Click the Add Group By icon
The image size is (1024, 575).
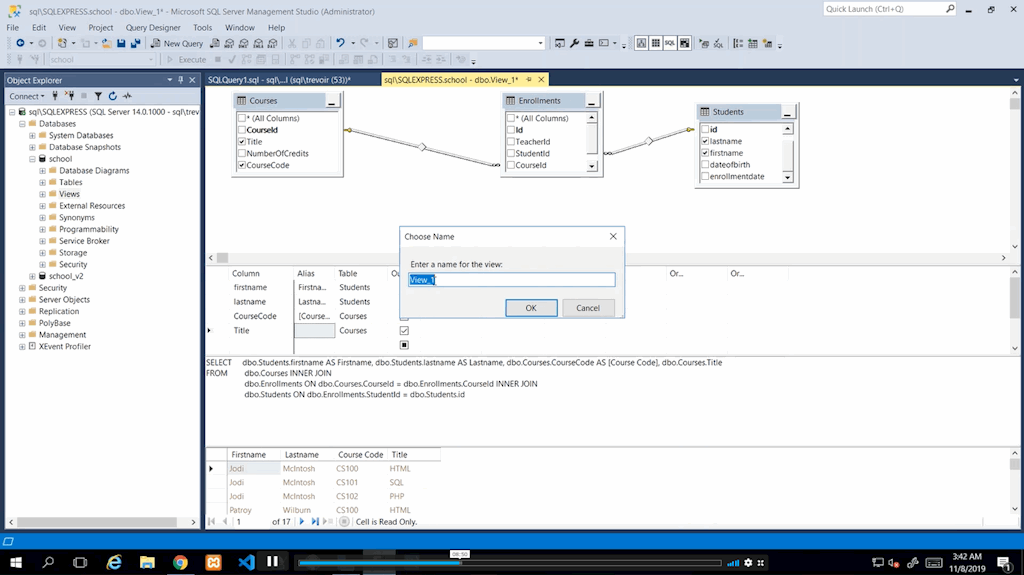[738, 43]
